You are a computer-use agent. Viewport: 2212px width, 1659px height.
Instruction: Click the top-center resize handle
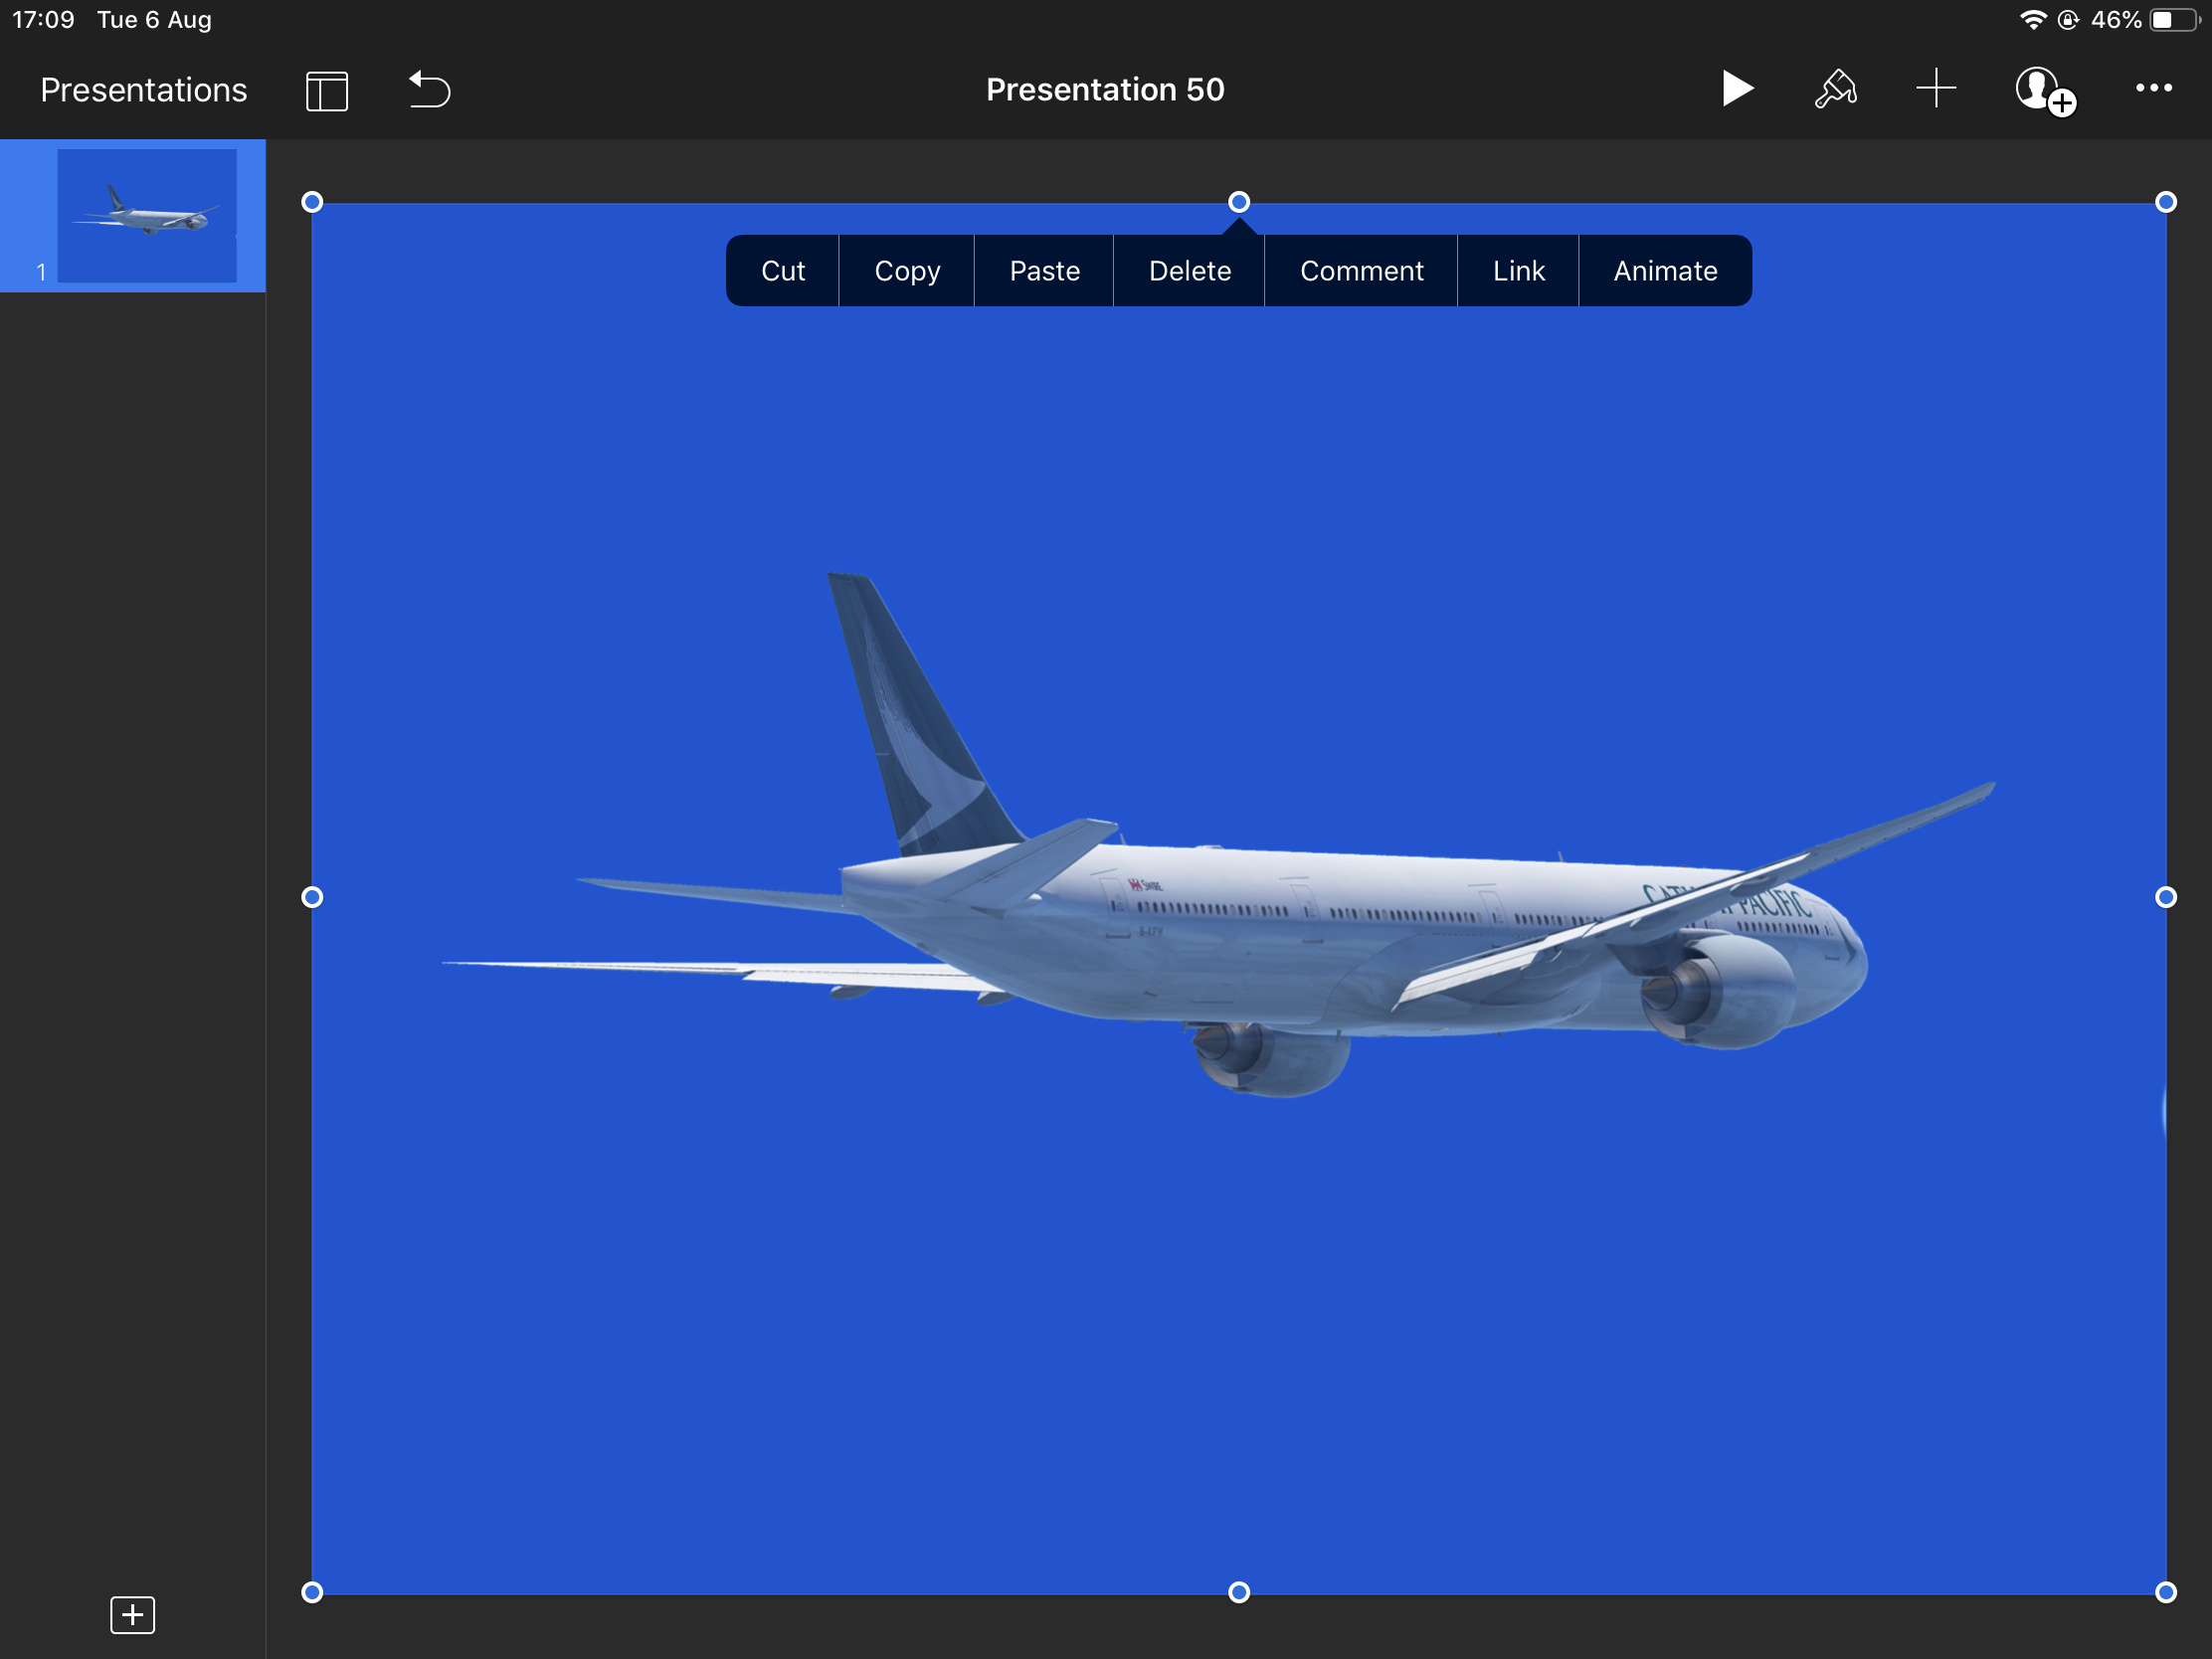click(1238, 203)
